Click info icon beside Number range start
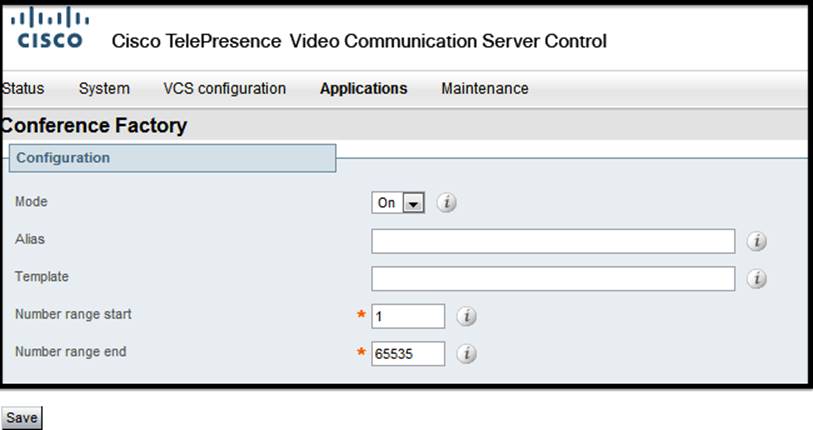813x430 pixels. click(x=466, y=316)
